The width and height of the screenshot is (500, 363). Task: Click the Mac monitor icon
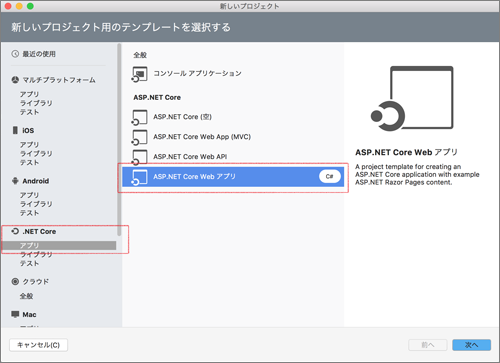pos(15,314)
